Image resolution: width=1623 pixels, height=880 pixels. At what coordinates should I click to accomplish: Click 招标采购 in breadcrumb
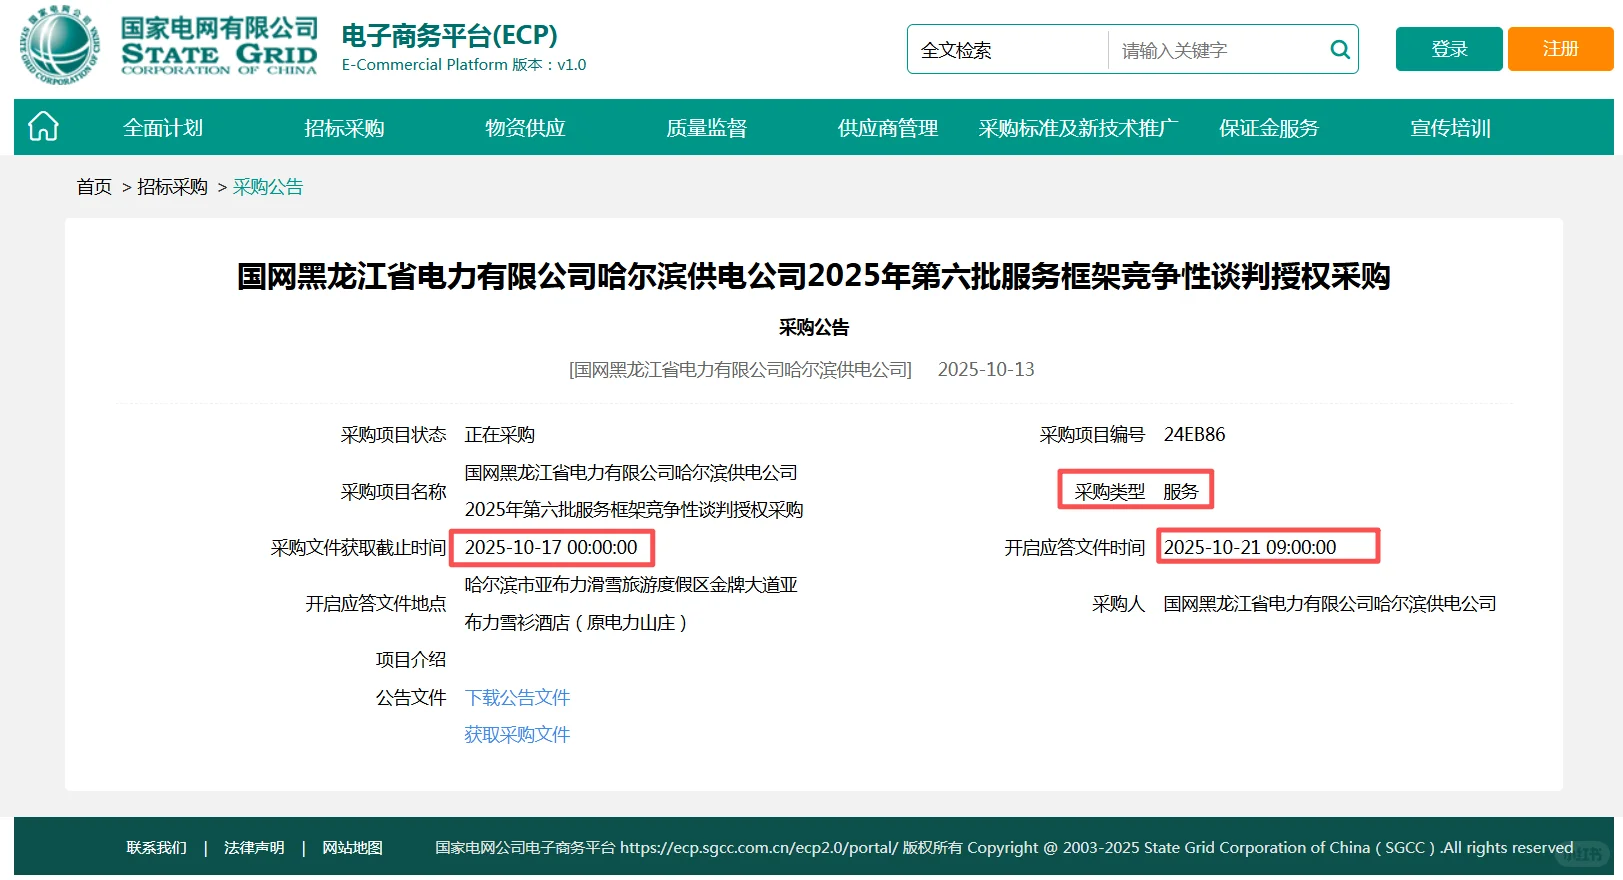click(x=172, y=187)
